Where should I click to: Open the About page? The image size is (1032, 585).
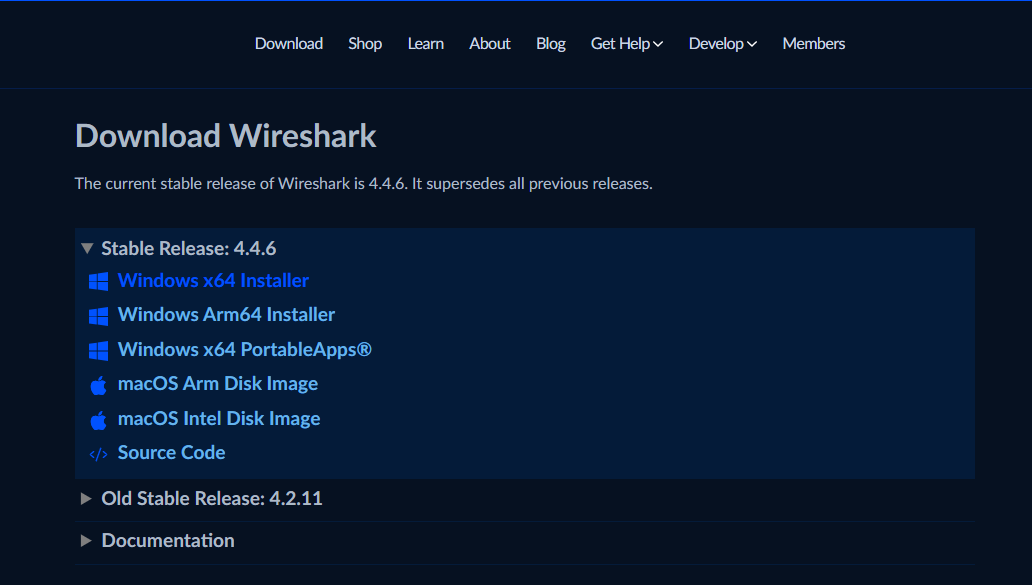[490, 43]
